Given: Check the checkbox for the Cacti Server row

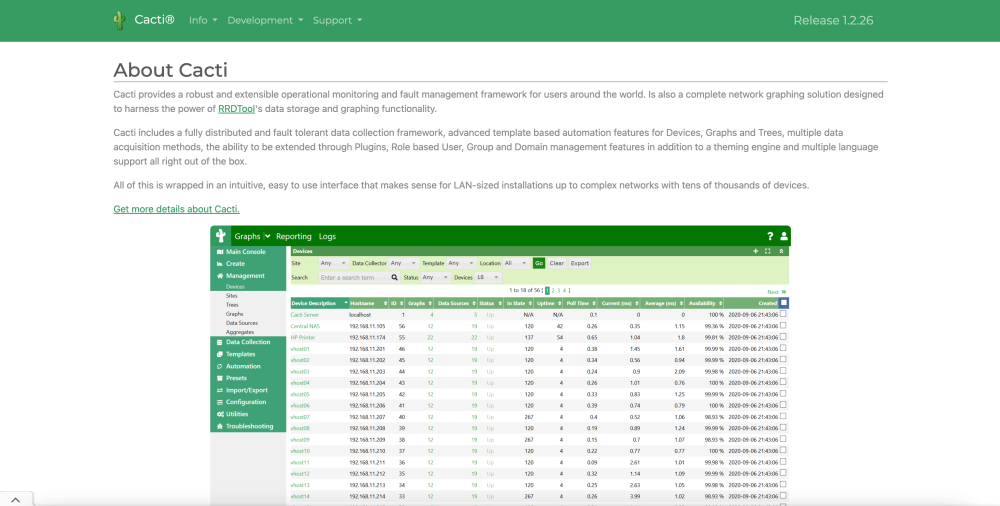Looking at the screenshot, I should tap(783, 314).
